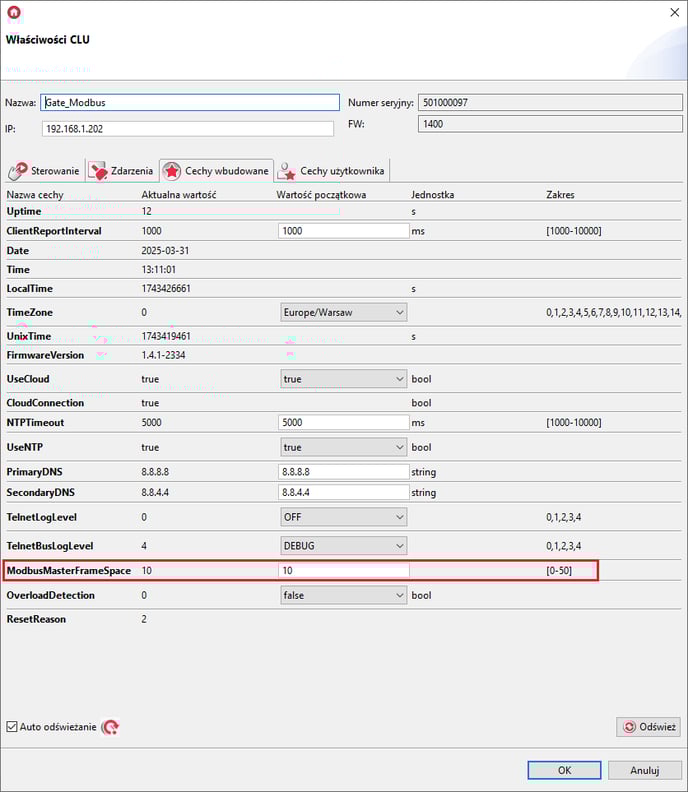Image resolution: width=688 pixels, height=792 pixels.
Task: Open the TimeZone Europe/Warsaw dropdown
Action: tap(343, 312)
